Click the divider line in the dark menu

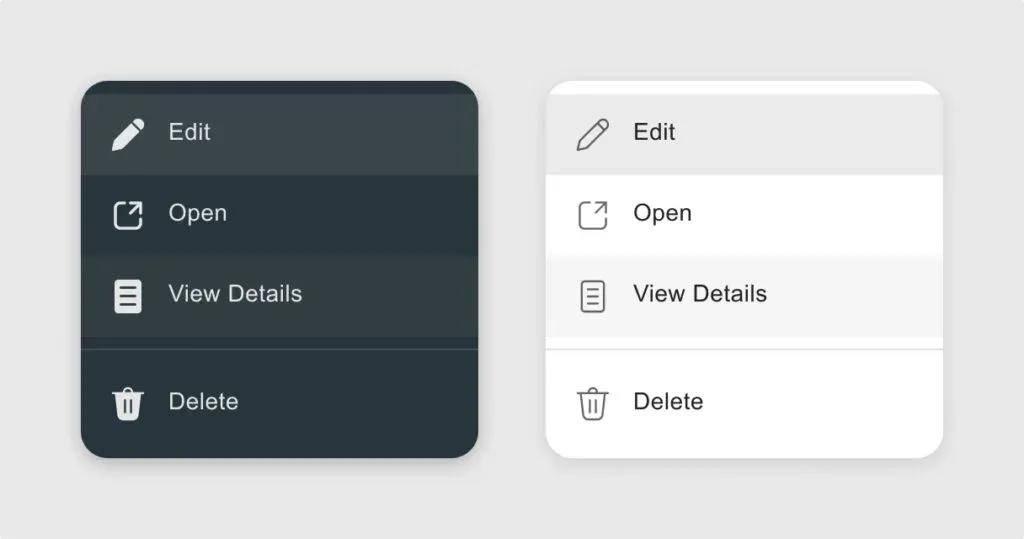point(279,349)
